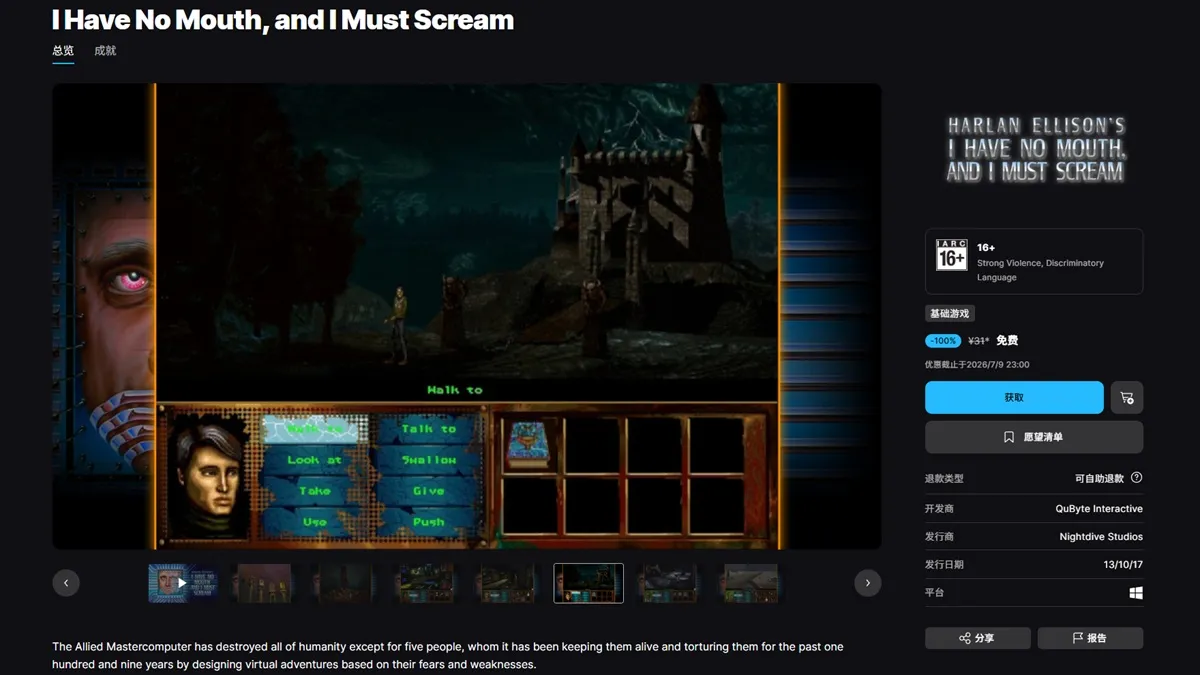Click the game title heading
Viewport: 1200px width, 675px height.
(283, 19)
